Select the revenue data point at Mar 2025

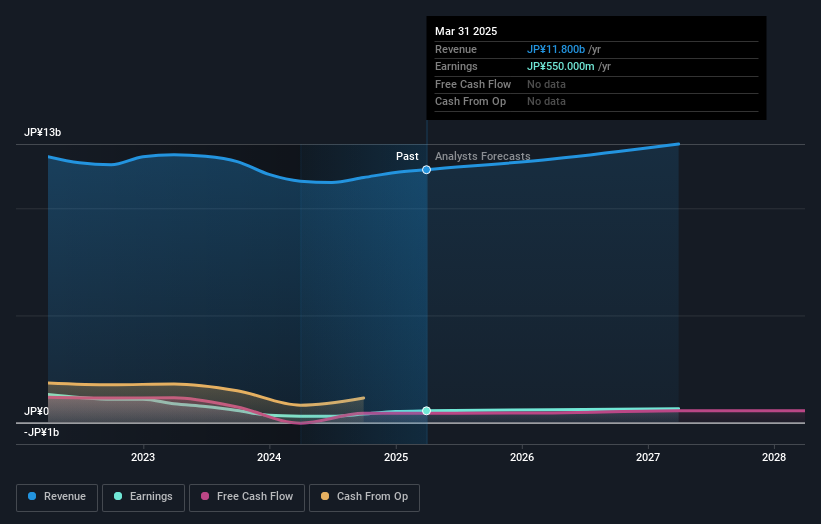(426, 170)
